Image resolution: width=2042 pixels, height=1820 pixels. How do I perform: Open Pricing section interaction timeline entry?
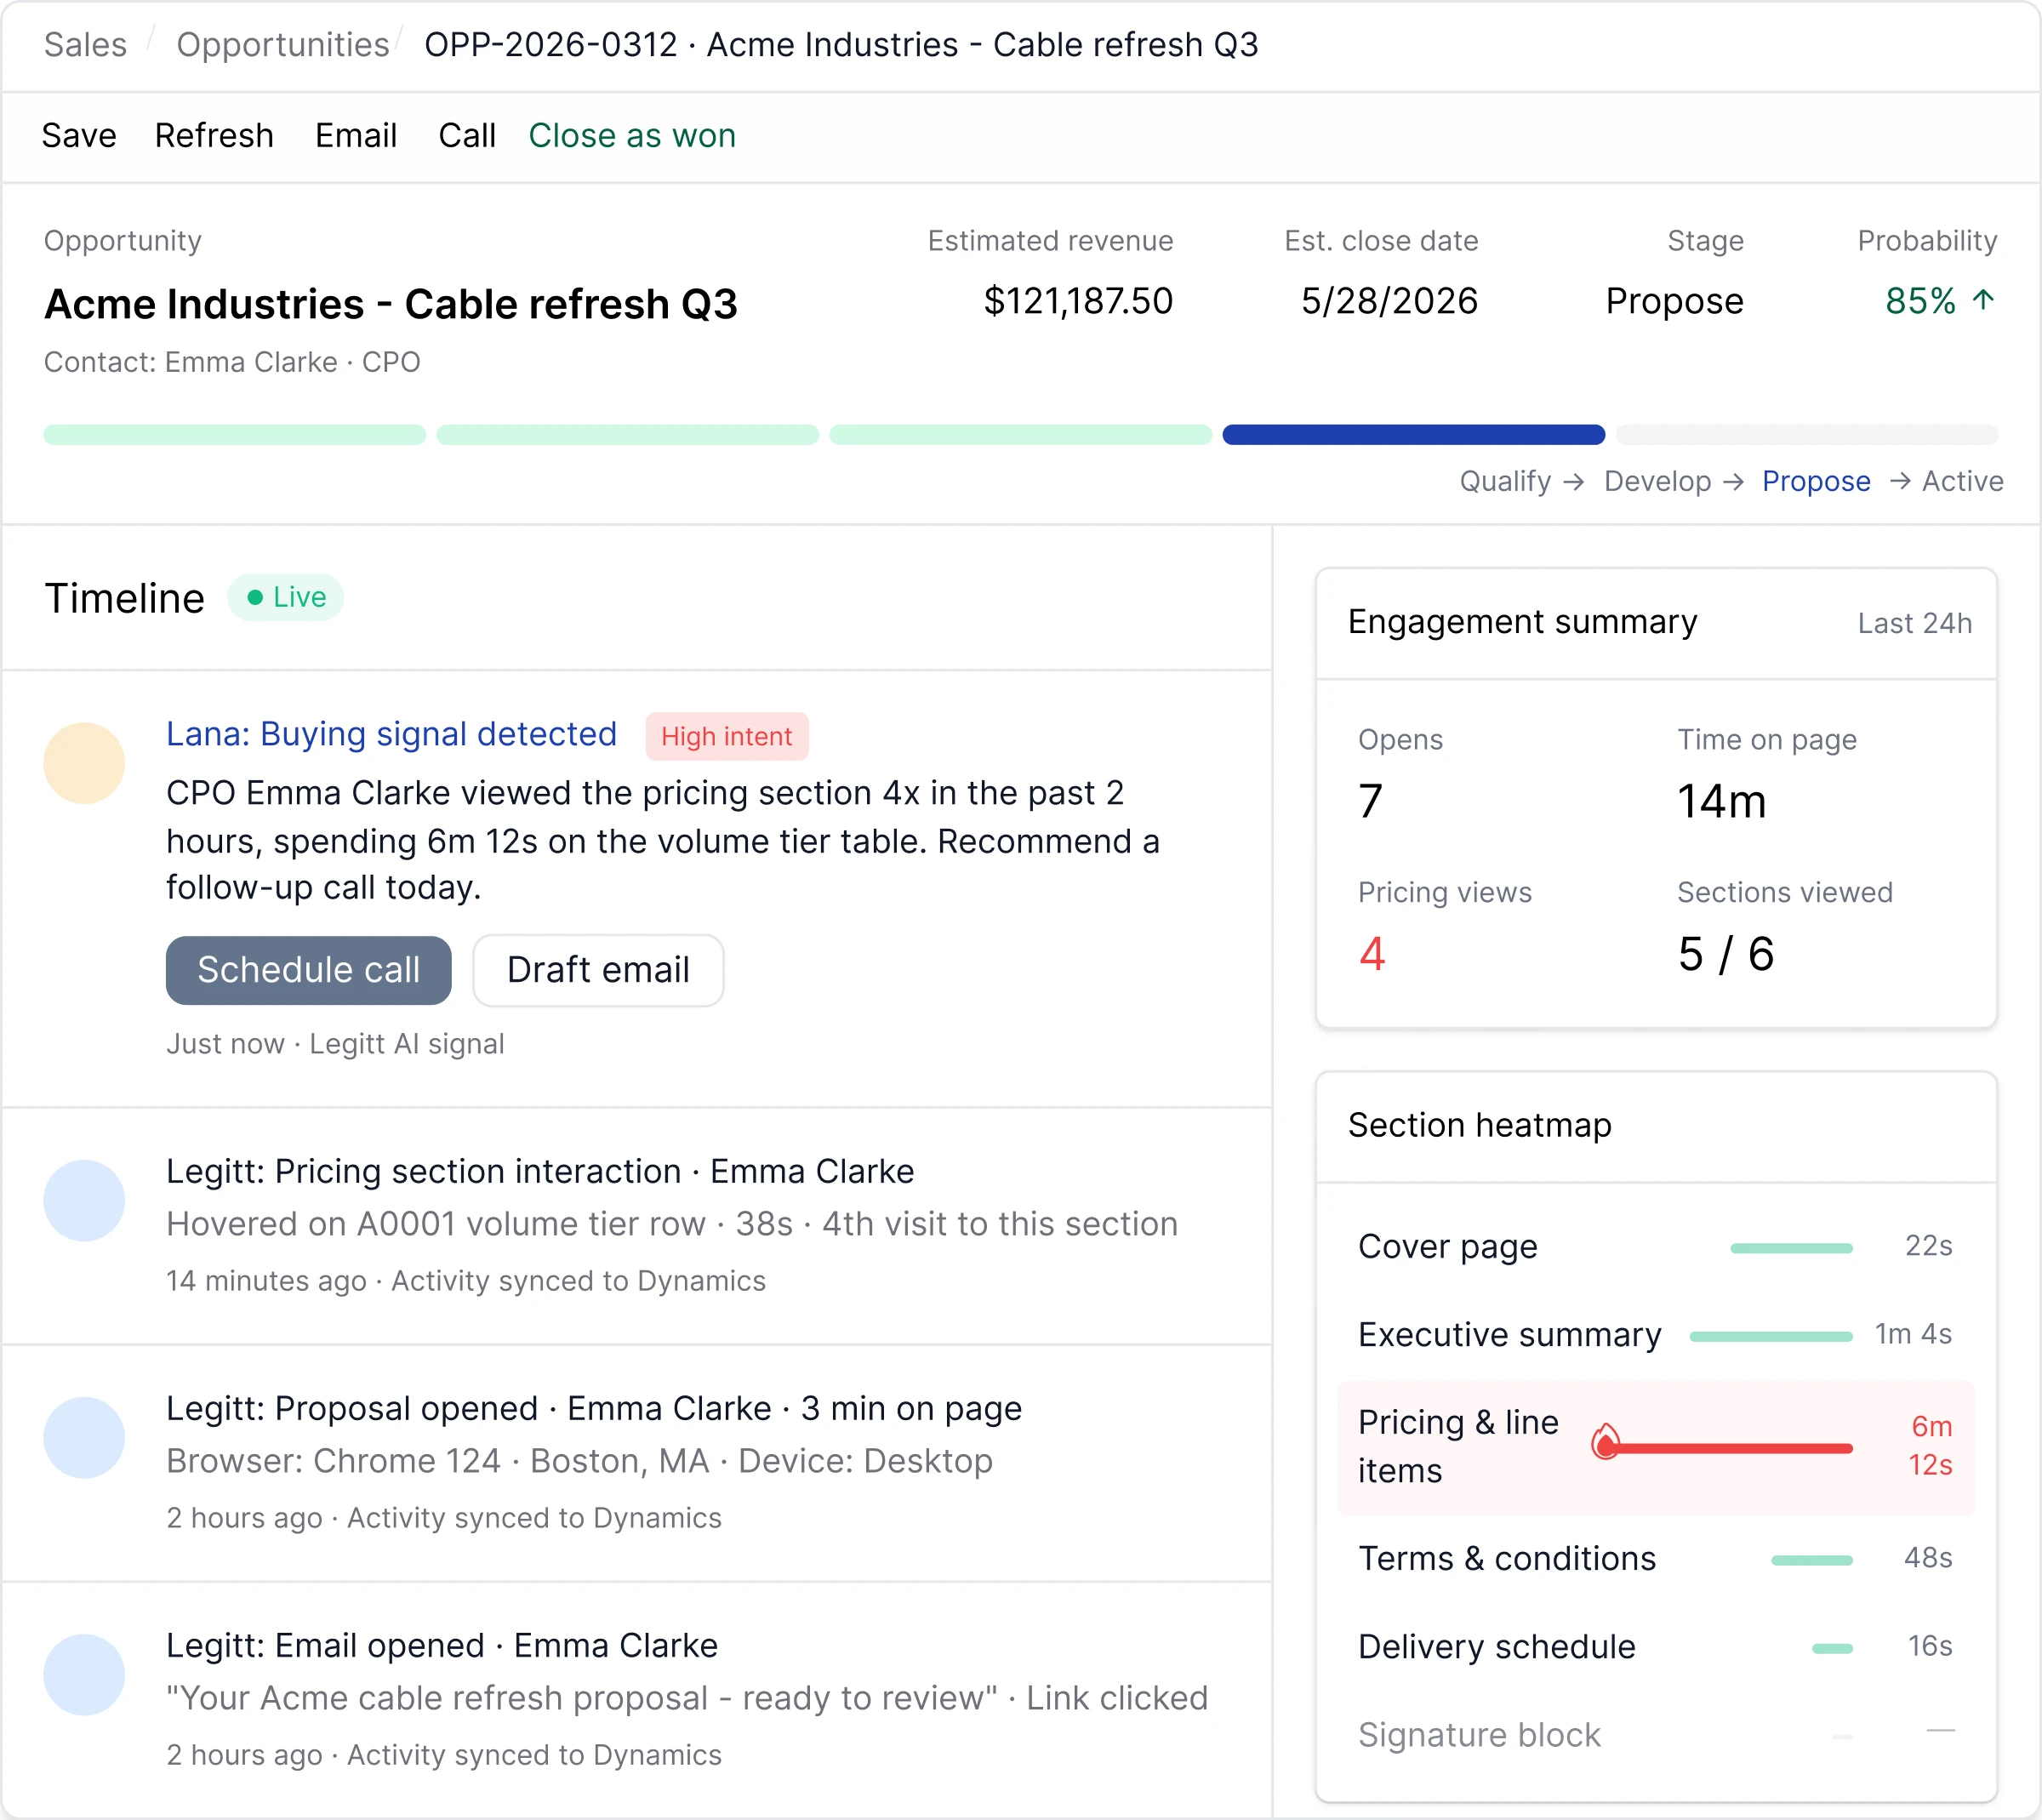(x=540, y=1171)
